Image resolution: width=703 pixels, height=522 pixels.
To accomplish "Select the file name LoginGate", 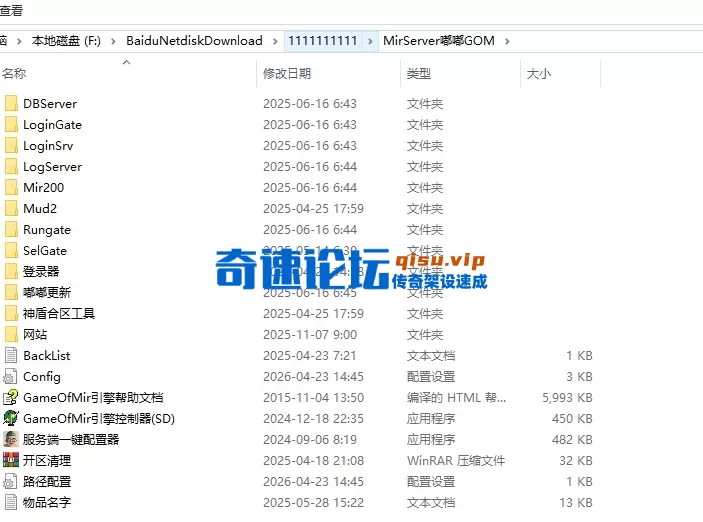I will click(52, 125).
